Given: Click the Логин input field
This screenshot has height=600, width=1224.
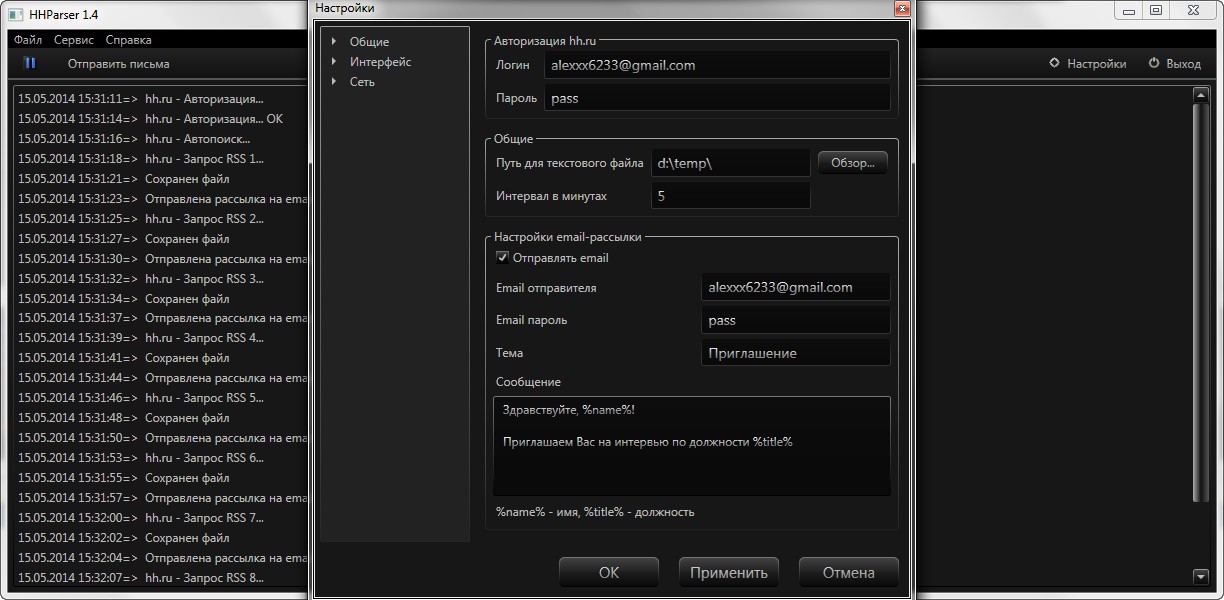Looking at the screenshot, I should pos(717,65).
